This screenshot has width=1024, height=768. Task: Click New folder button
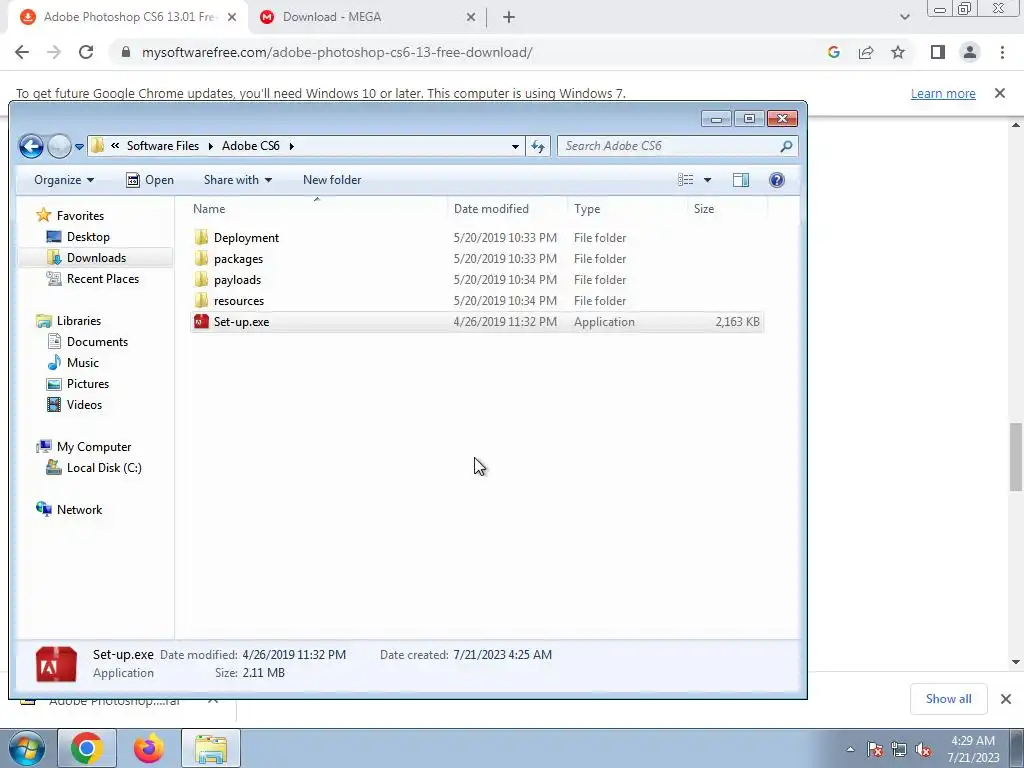coord(332,180)
